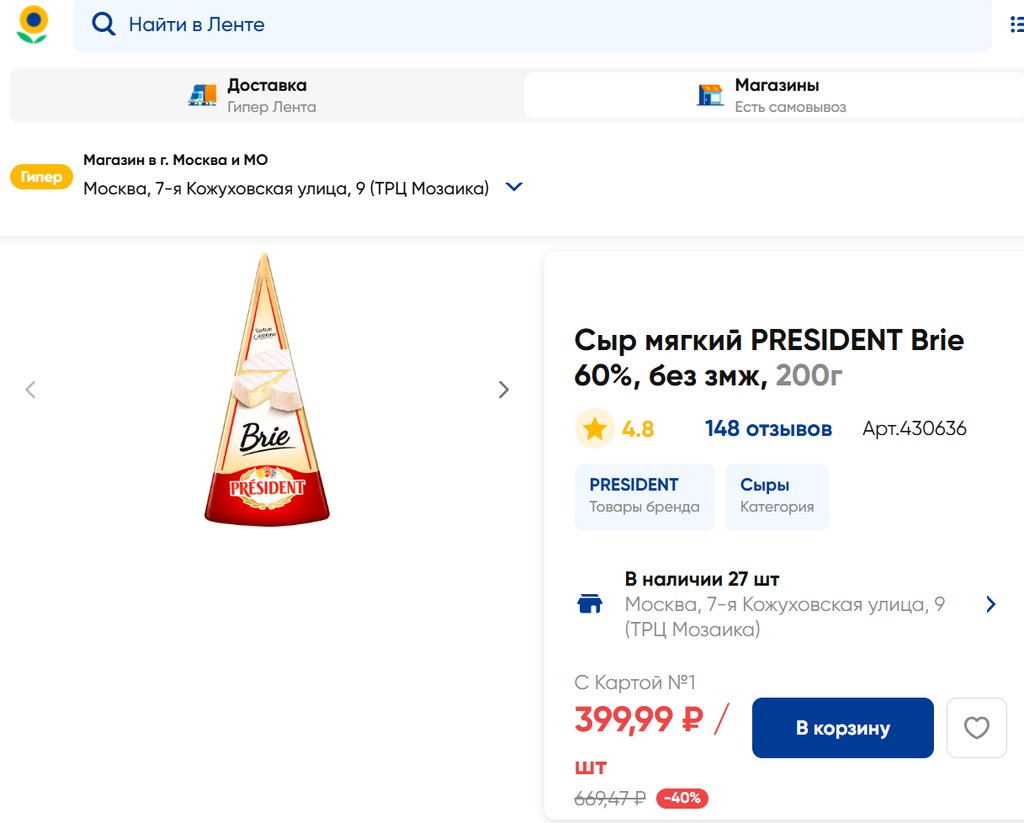Open the 148 отзывов reviews link
The width and height of the screenshot is (1024, 823).
click(768, 429)
